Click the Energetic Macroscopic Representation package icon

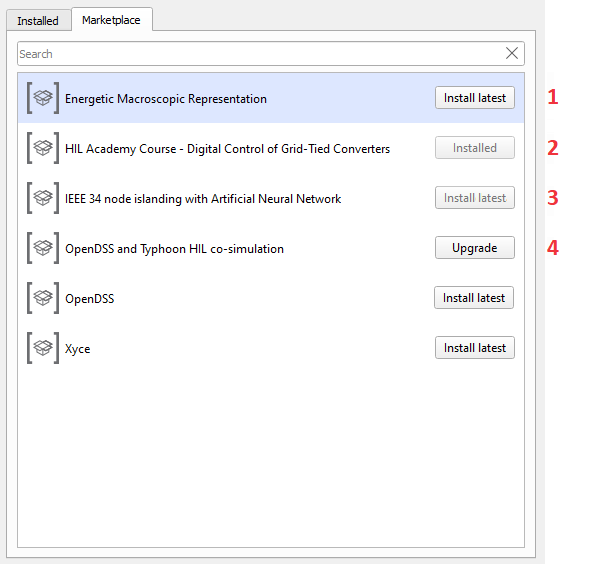(x=43, y=98)
